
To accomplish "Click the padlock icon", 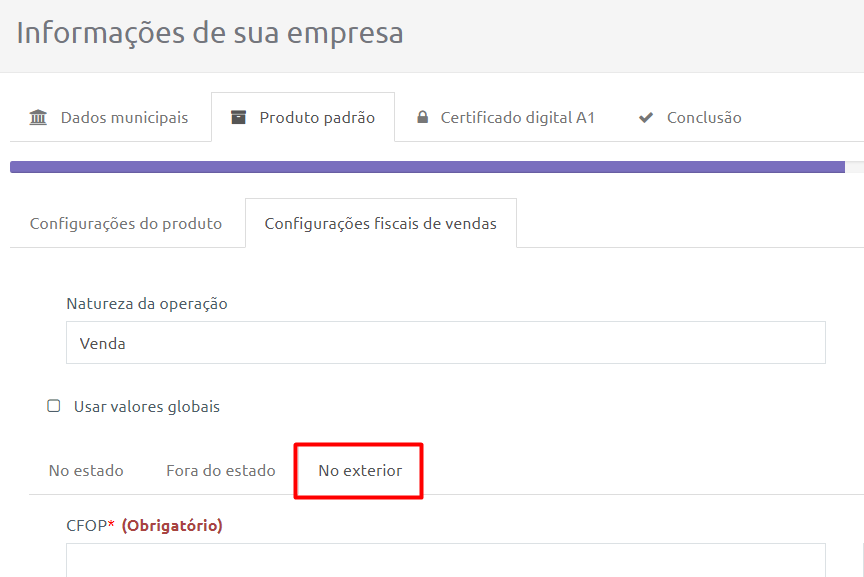I will coord(423,117).
